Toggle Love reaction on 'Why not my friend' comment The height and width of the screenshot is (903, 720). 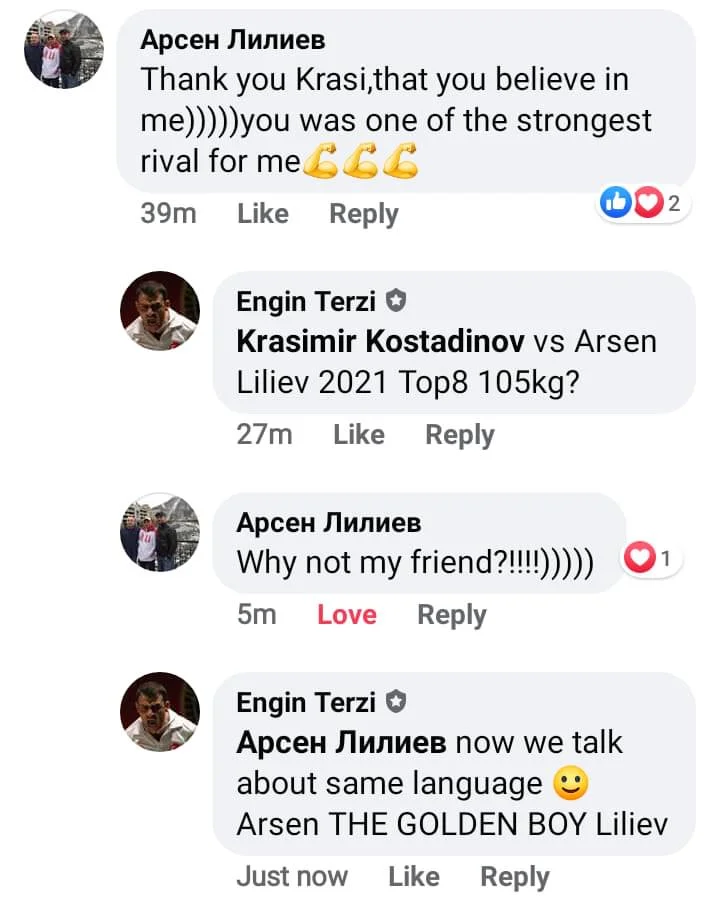coord(346,615)
